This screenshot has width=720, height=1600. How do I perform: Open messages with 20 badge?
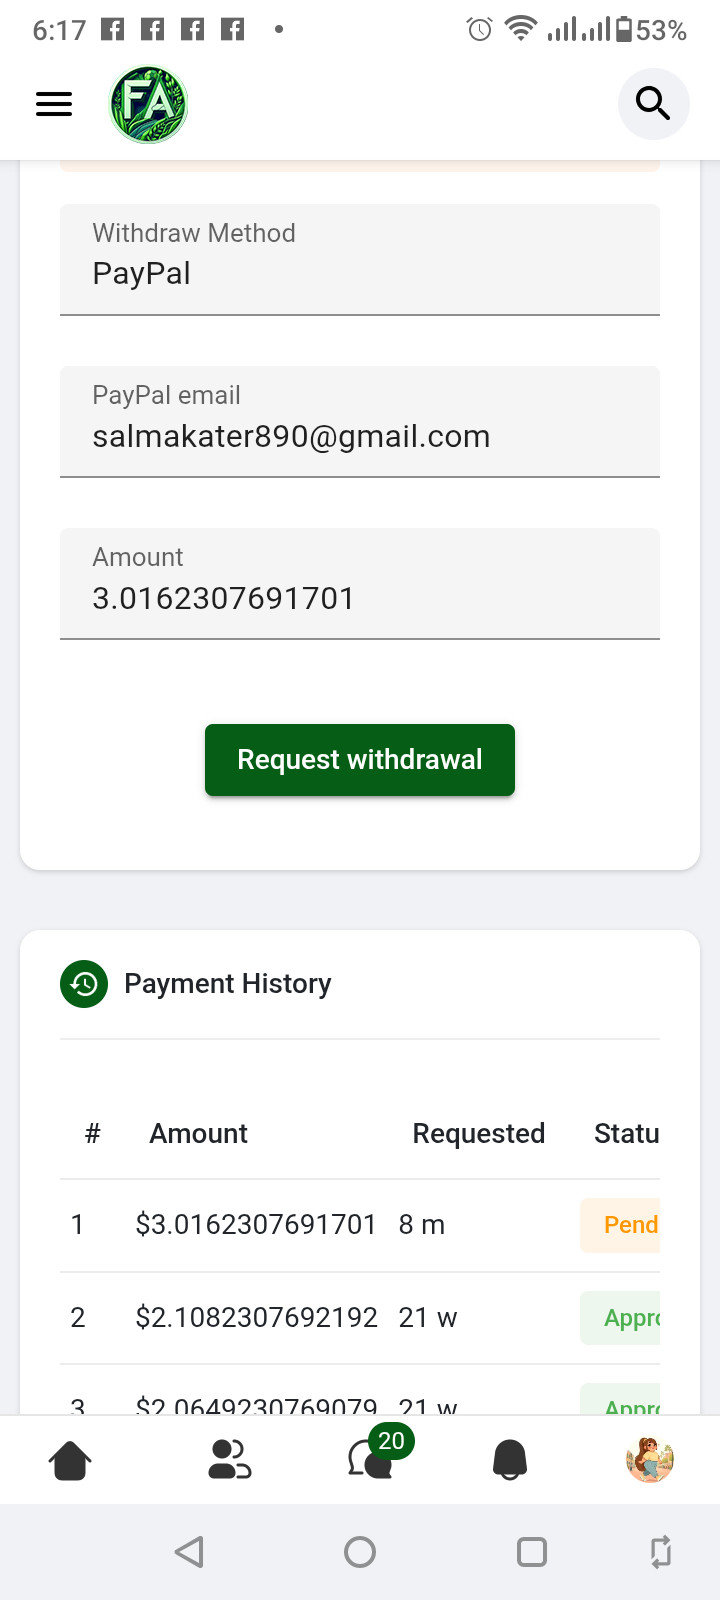pyautogui.click(x=372, y=1460)
